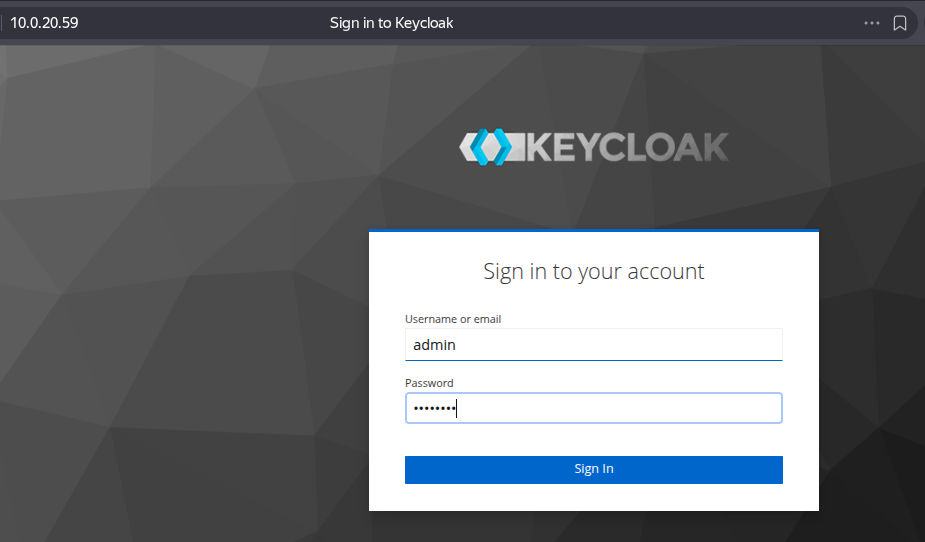This screenshot has width=925, height=542.
Task: Click empty white space below Sign In button
Action: coord(593,497)
